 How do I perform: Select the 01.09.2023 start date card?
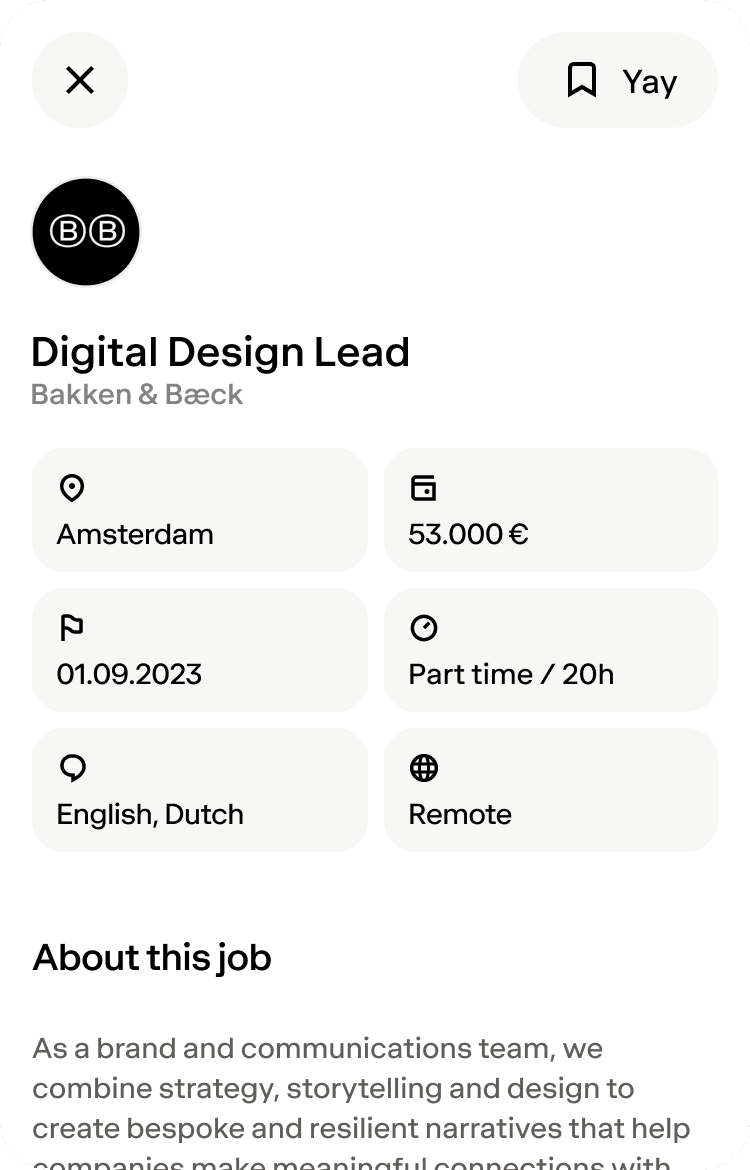pyautogui.click(x=200, y=650)
